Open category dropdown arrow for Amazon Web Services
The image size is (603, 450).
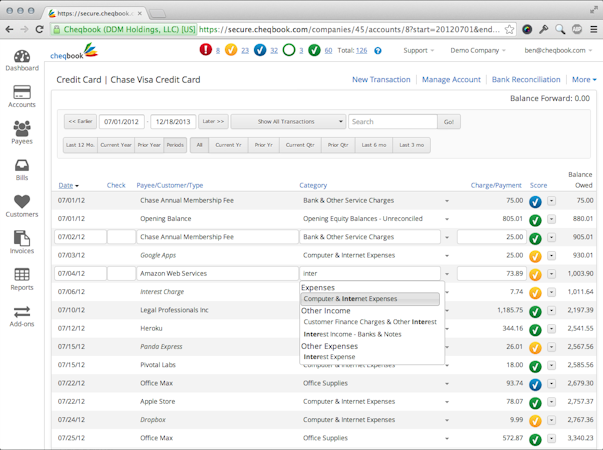click(447, 274)
